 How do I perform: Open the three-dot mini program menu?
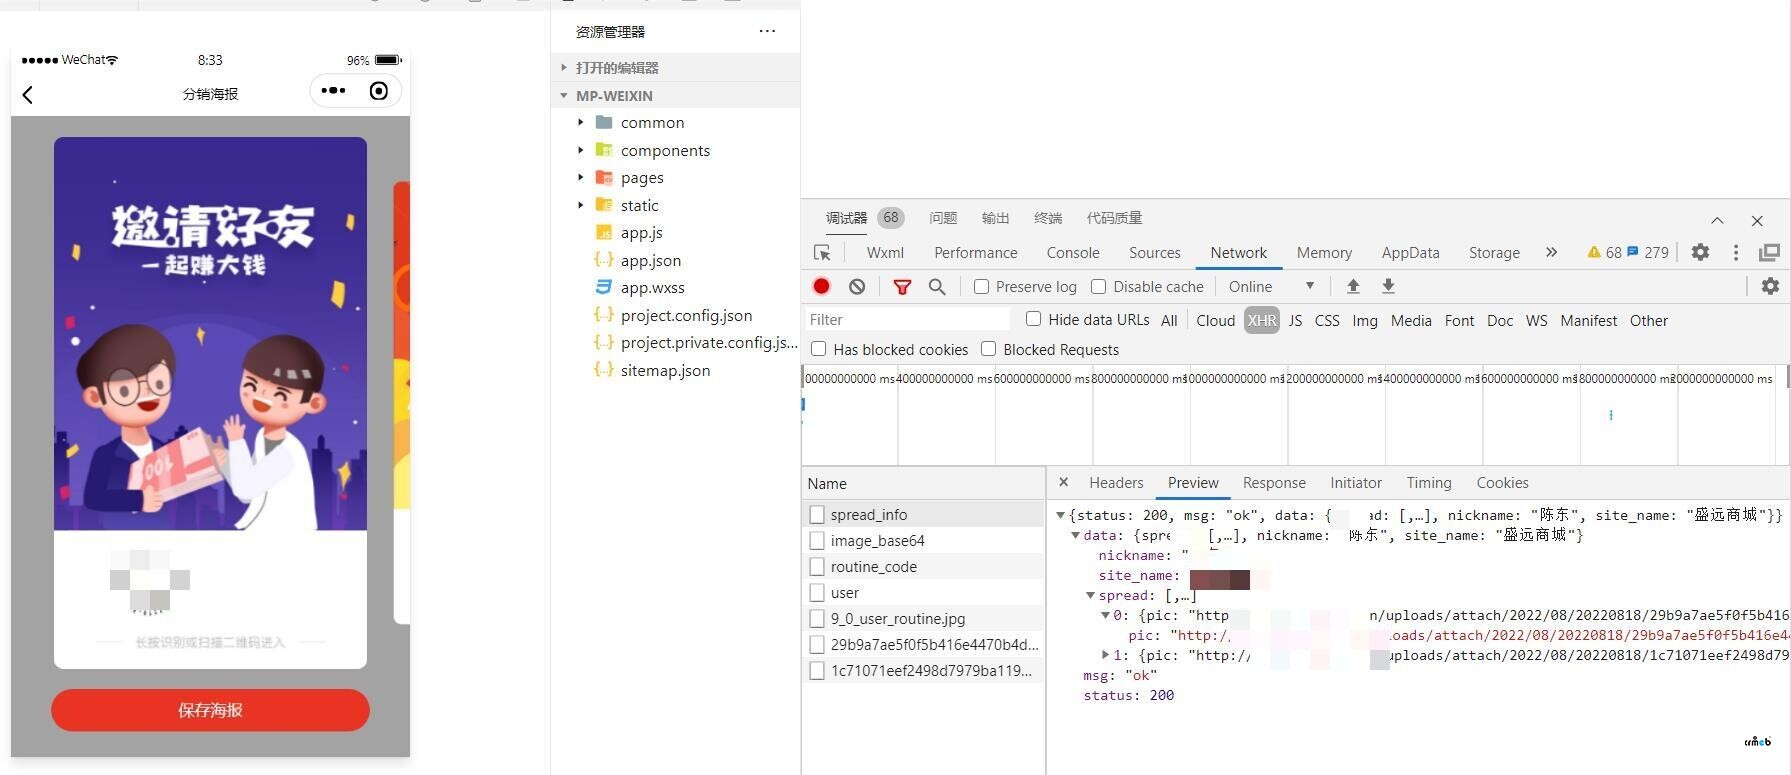point(334,91)
